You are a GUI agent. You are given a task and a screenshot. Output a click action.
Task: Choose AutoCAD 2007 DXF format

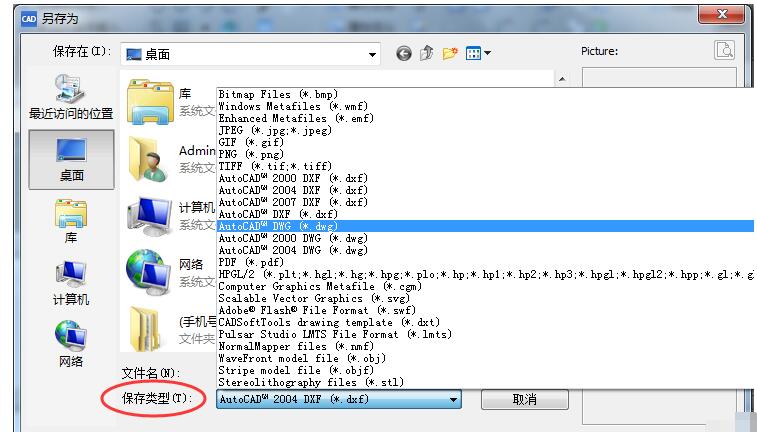(485, 202)
